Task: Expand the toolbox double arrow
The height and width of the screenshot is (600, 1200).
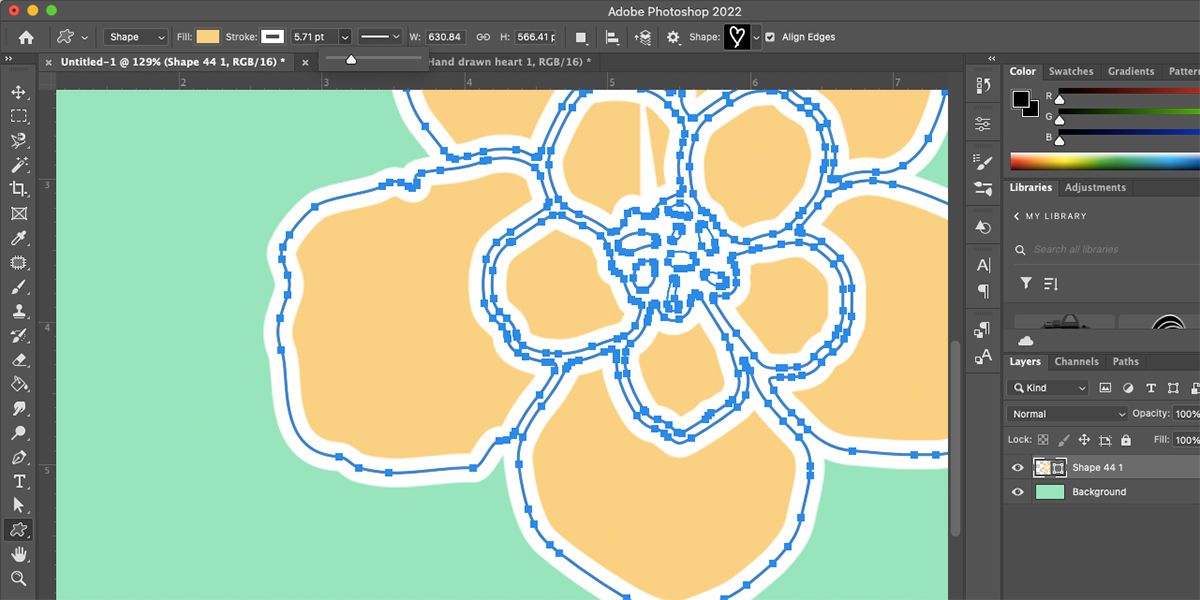Action: [9, 59]
